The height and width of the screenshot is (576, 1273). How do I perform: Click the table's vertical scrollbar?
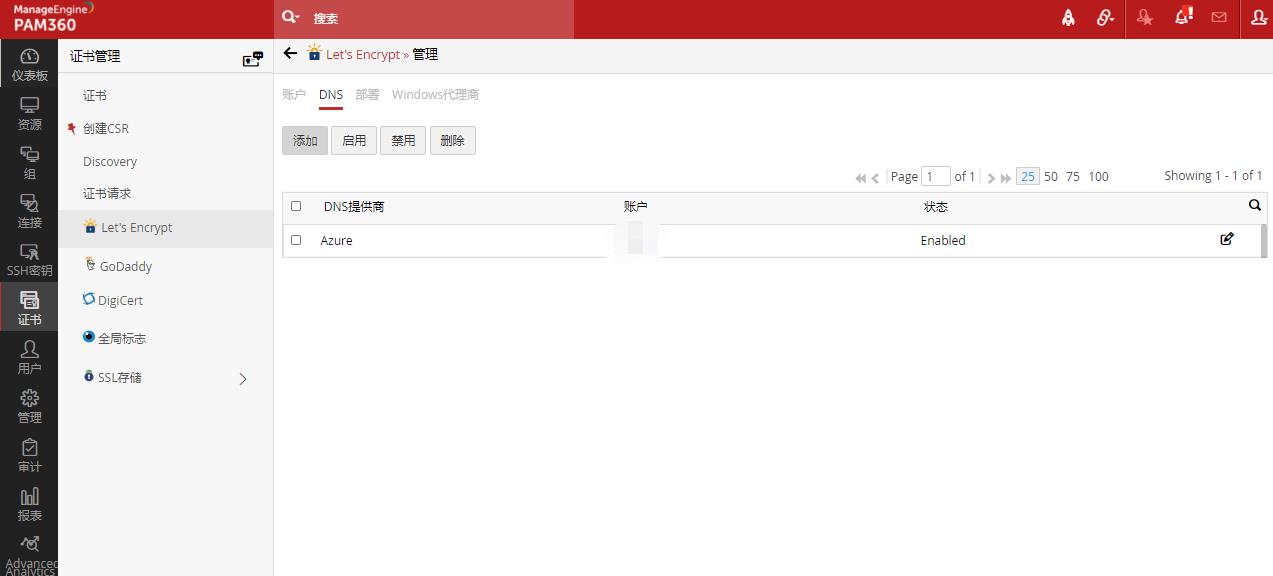(1263, 240)
